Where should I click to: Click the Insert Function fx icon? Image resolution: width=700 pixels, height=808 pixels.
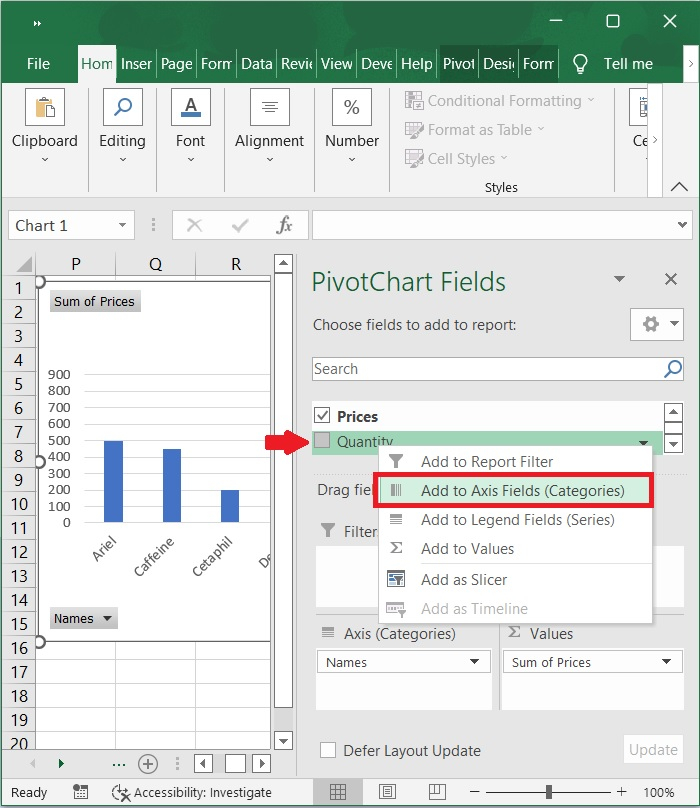[x=284, y=225]
